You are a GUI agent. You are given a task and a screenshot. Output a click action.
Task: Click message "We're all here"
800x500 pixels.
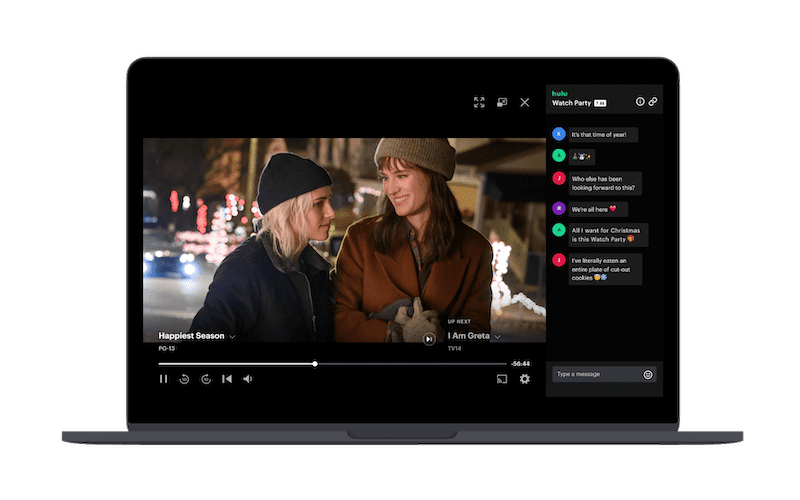point(598,209)
